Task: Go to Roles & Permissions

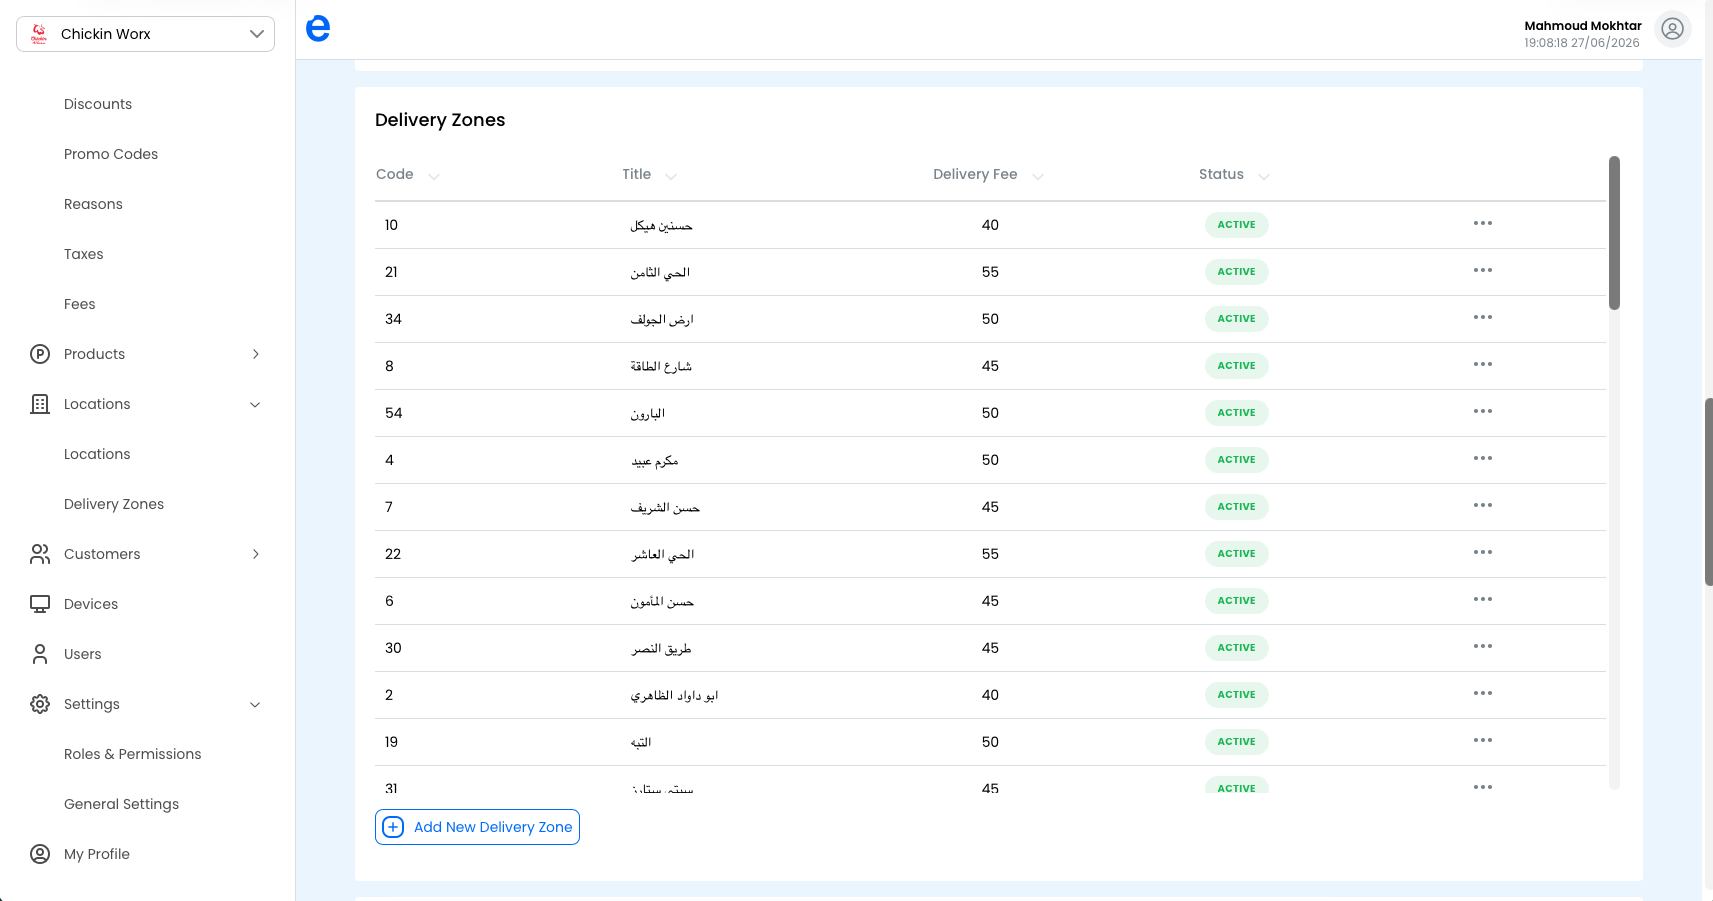Action: click(x=133, y=754)
